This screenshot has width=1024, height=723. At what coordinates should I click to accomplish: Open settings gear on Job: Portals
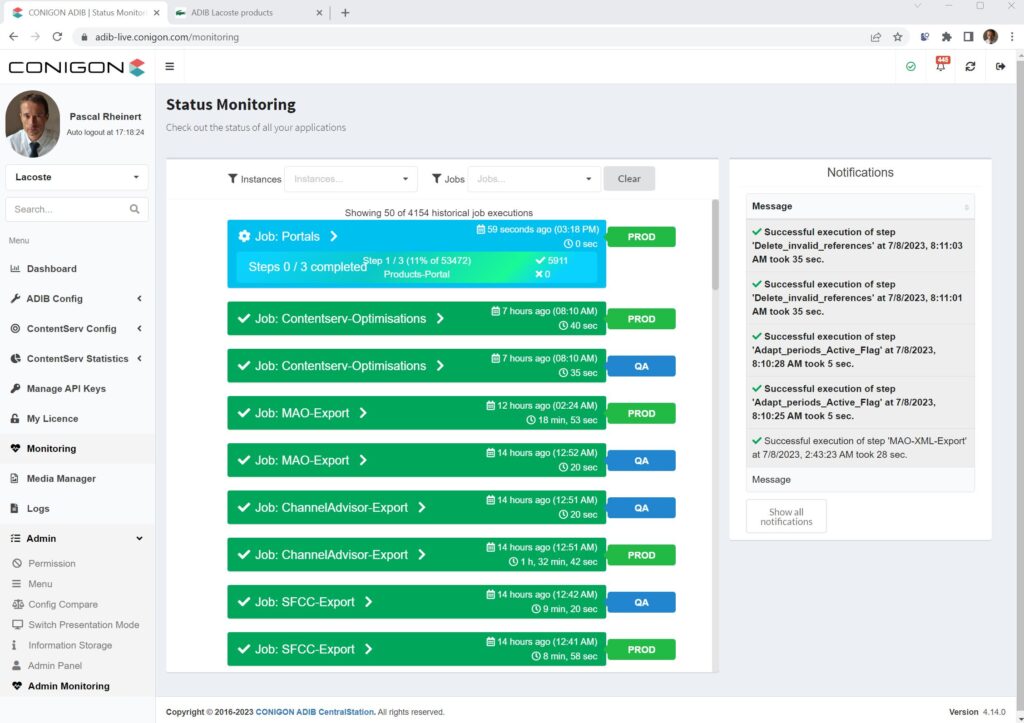(x=241, y=237)
